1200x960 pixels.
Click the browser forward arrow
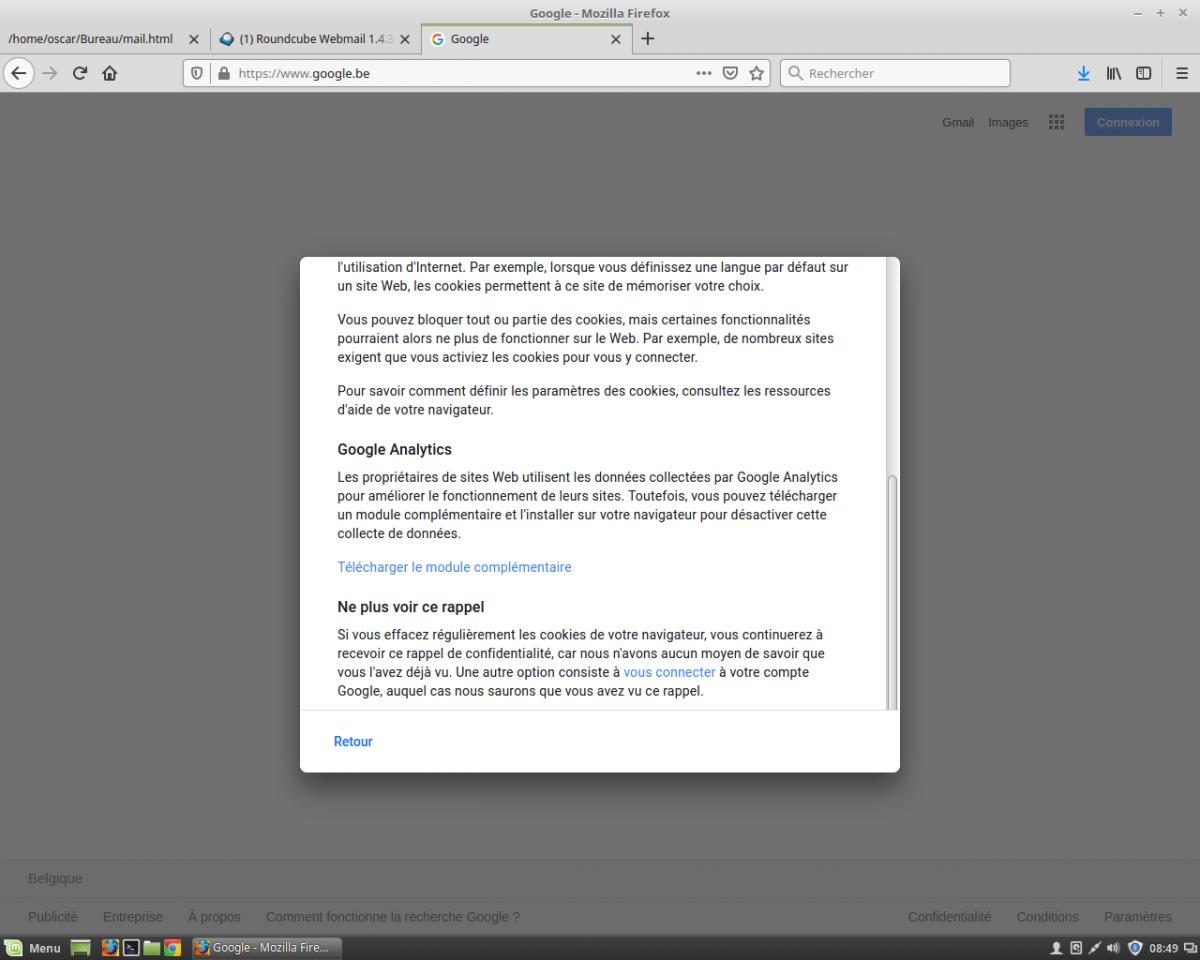coord(50,73)
